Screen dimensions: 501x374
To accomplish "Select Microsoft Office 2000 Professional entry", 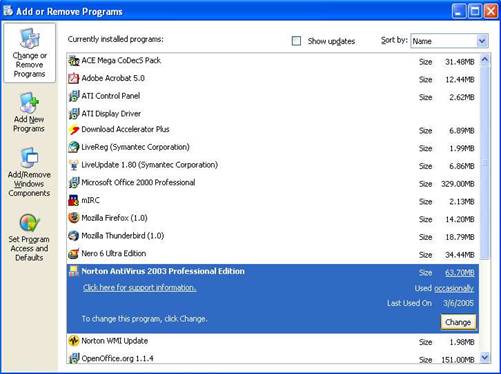I will (x=273, y=183).
